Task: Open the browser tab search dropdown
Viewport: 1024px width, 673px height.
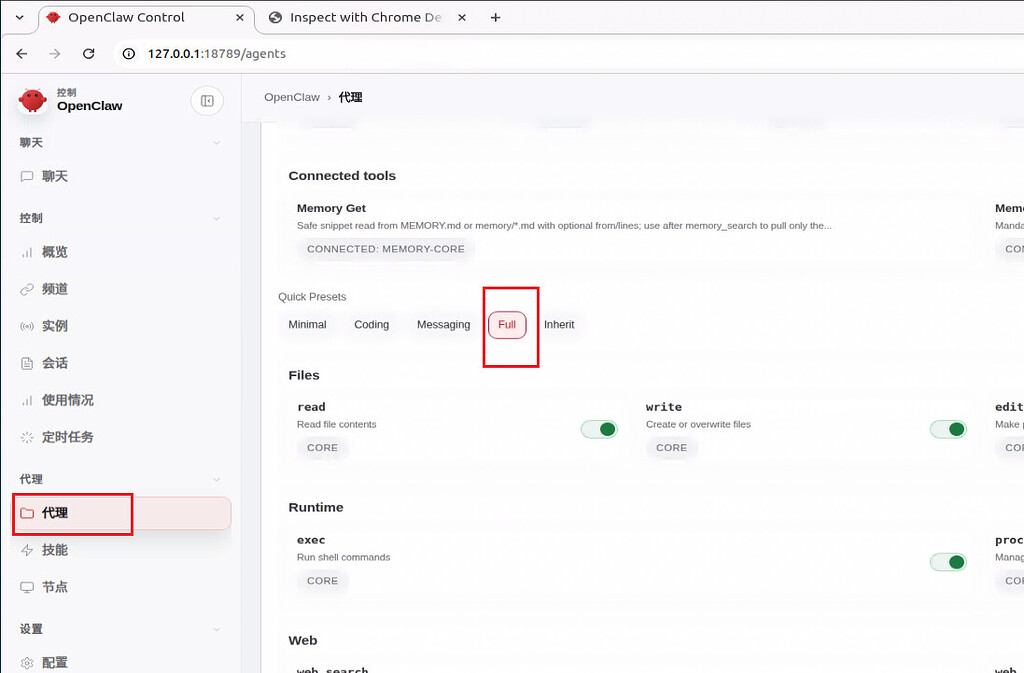Action: tap(20, 18)
